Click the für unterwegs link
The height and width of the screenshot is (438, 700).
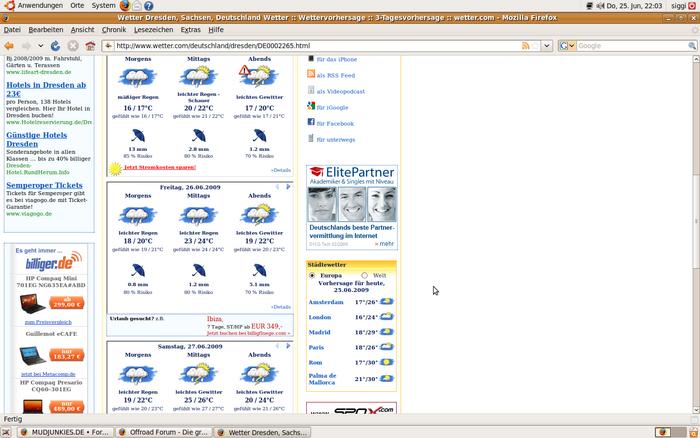click(336, 140)
